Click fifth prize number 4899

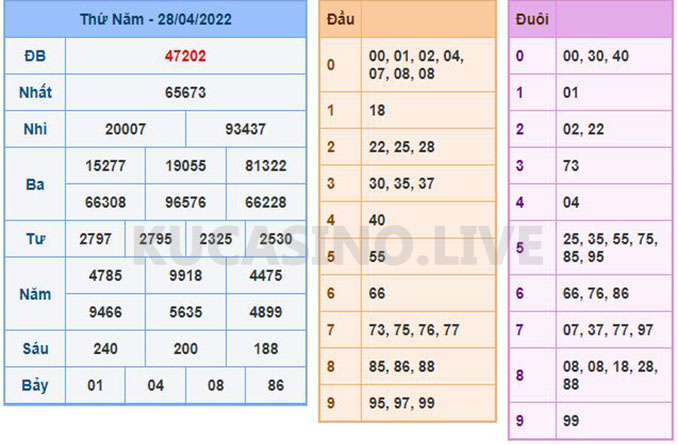pos(265,312)
